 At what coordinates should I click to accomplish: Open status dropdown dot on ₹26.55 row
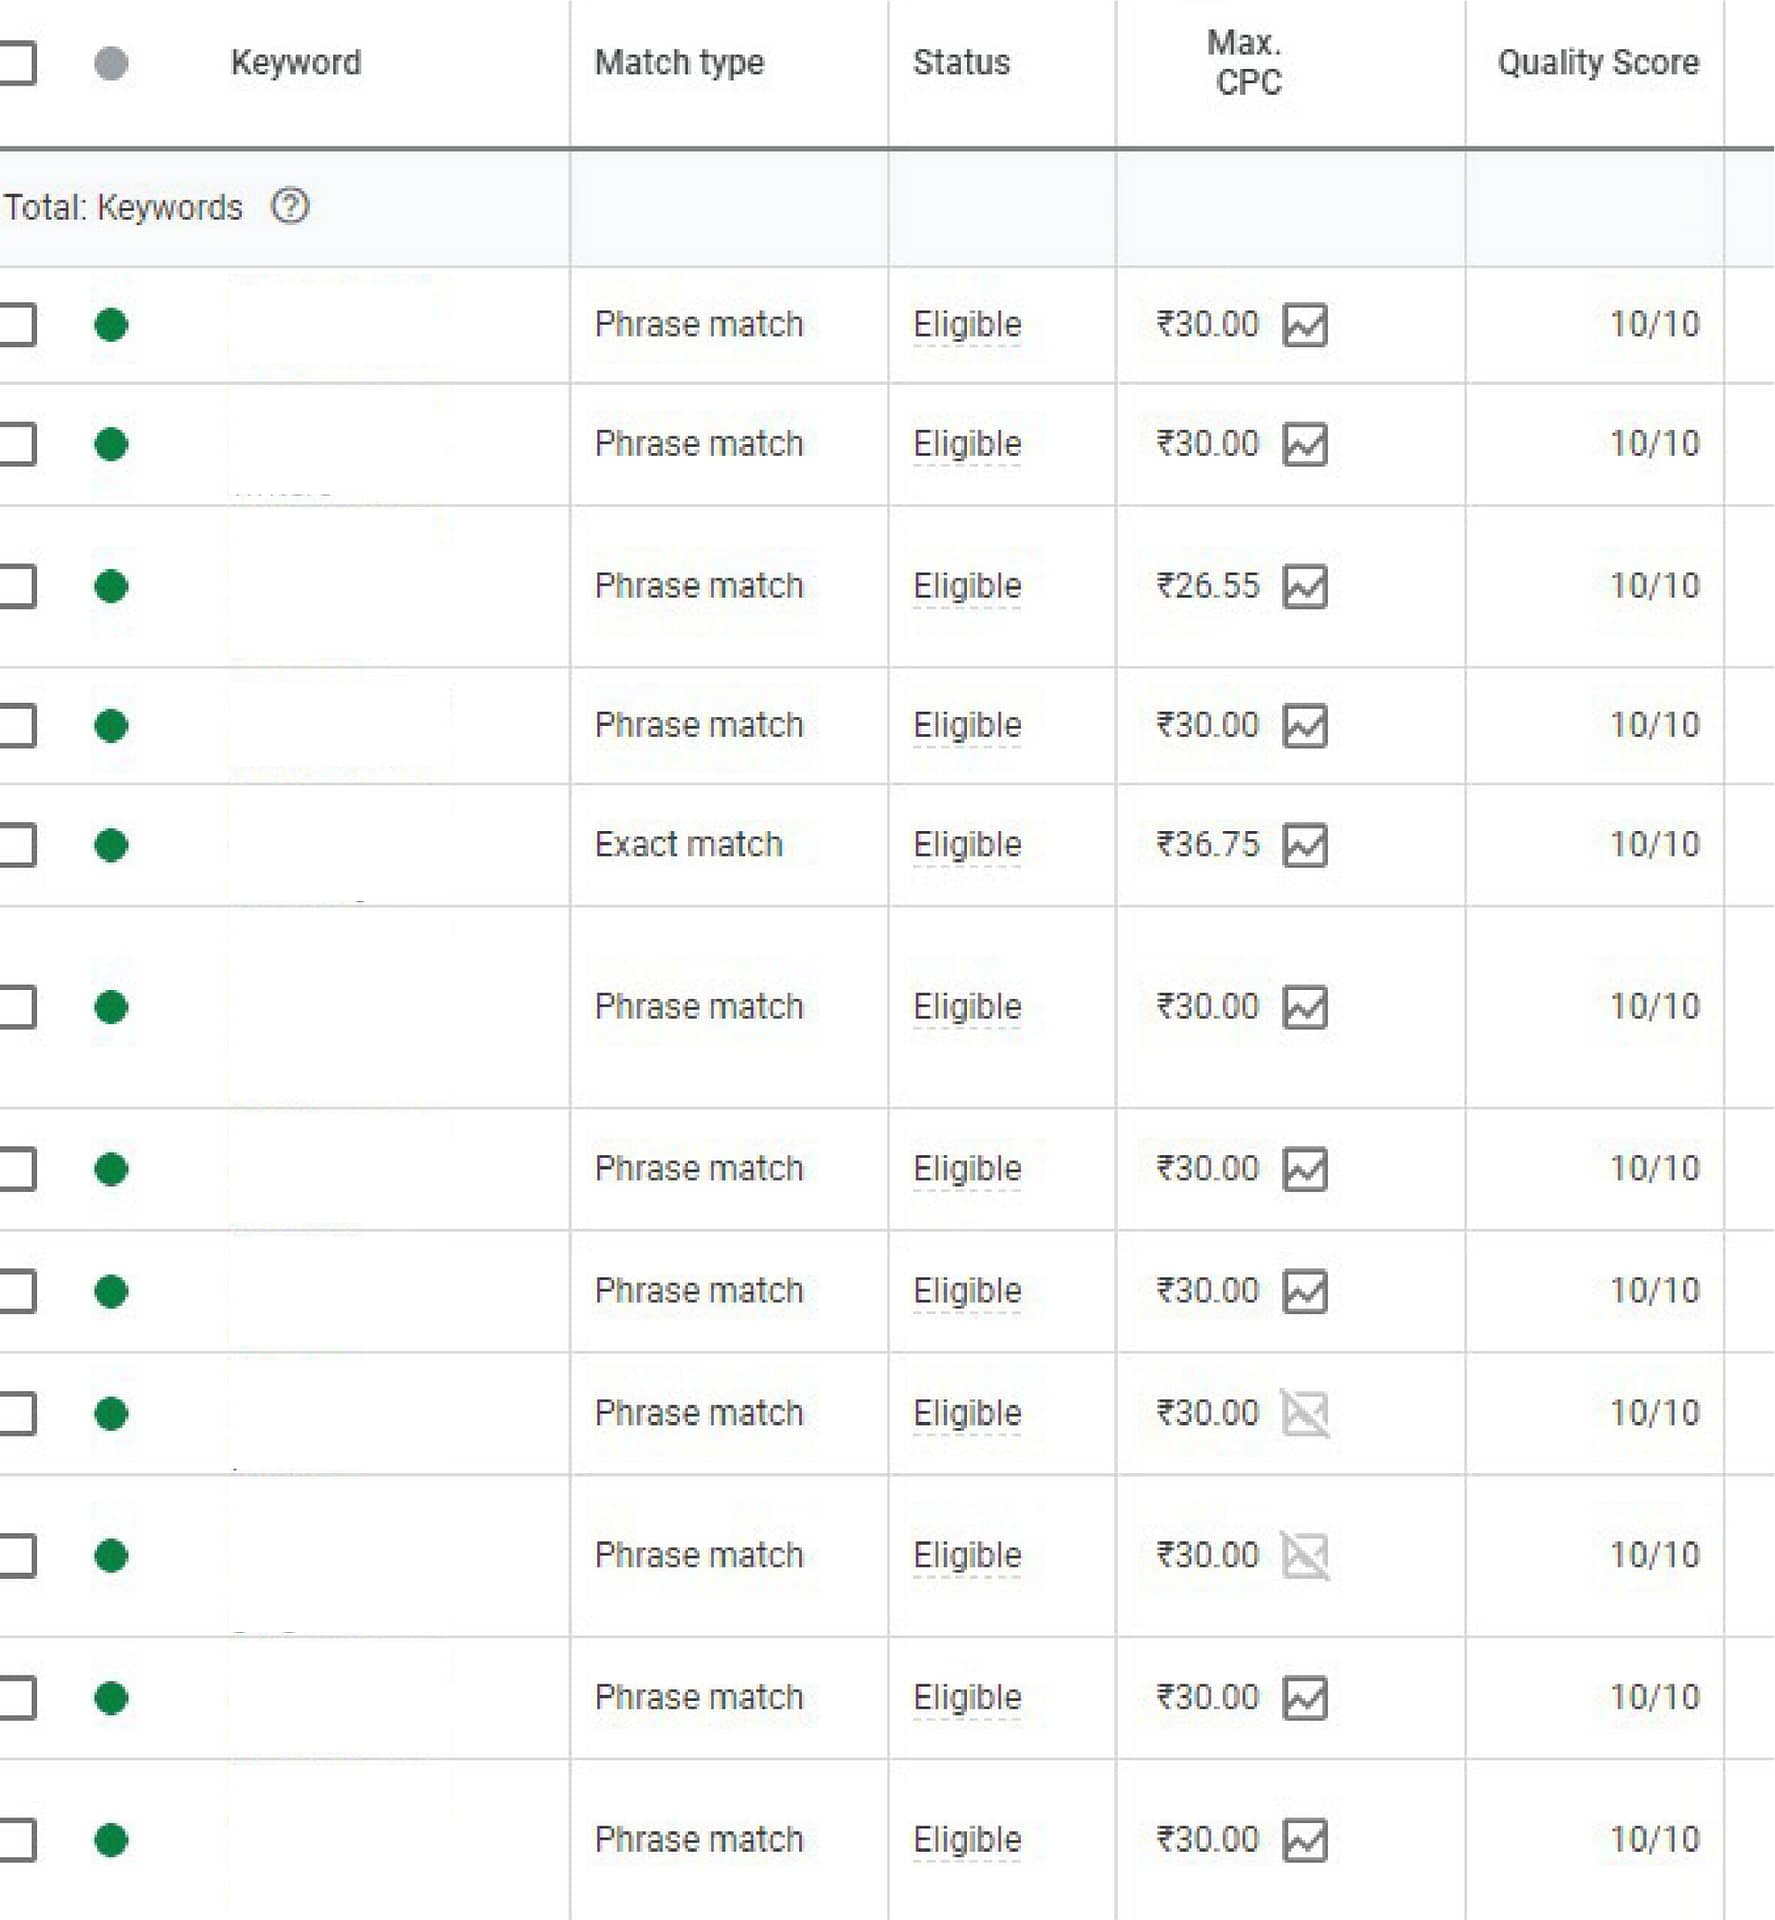(x=111, y=586)
